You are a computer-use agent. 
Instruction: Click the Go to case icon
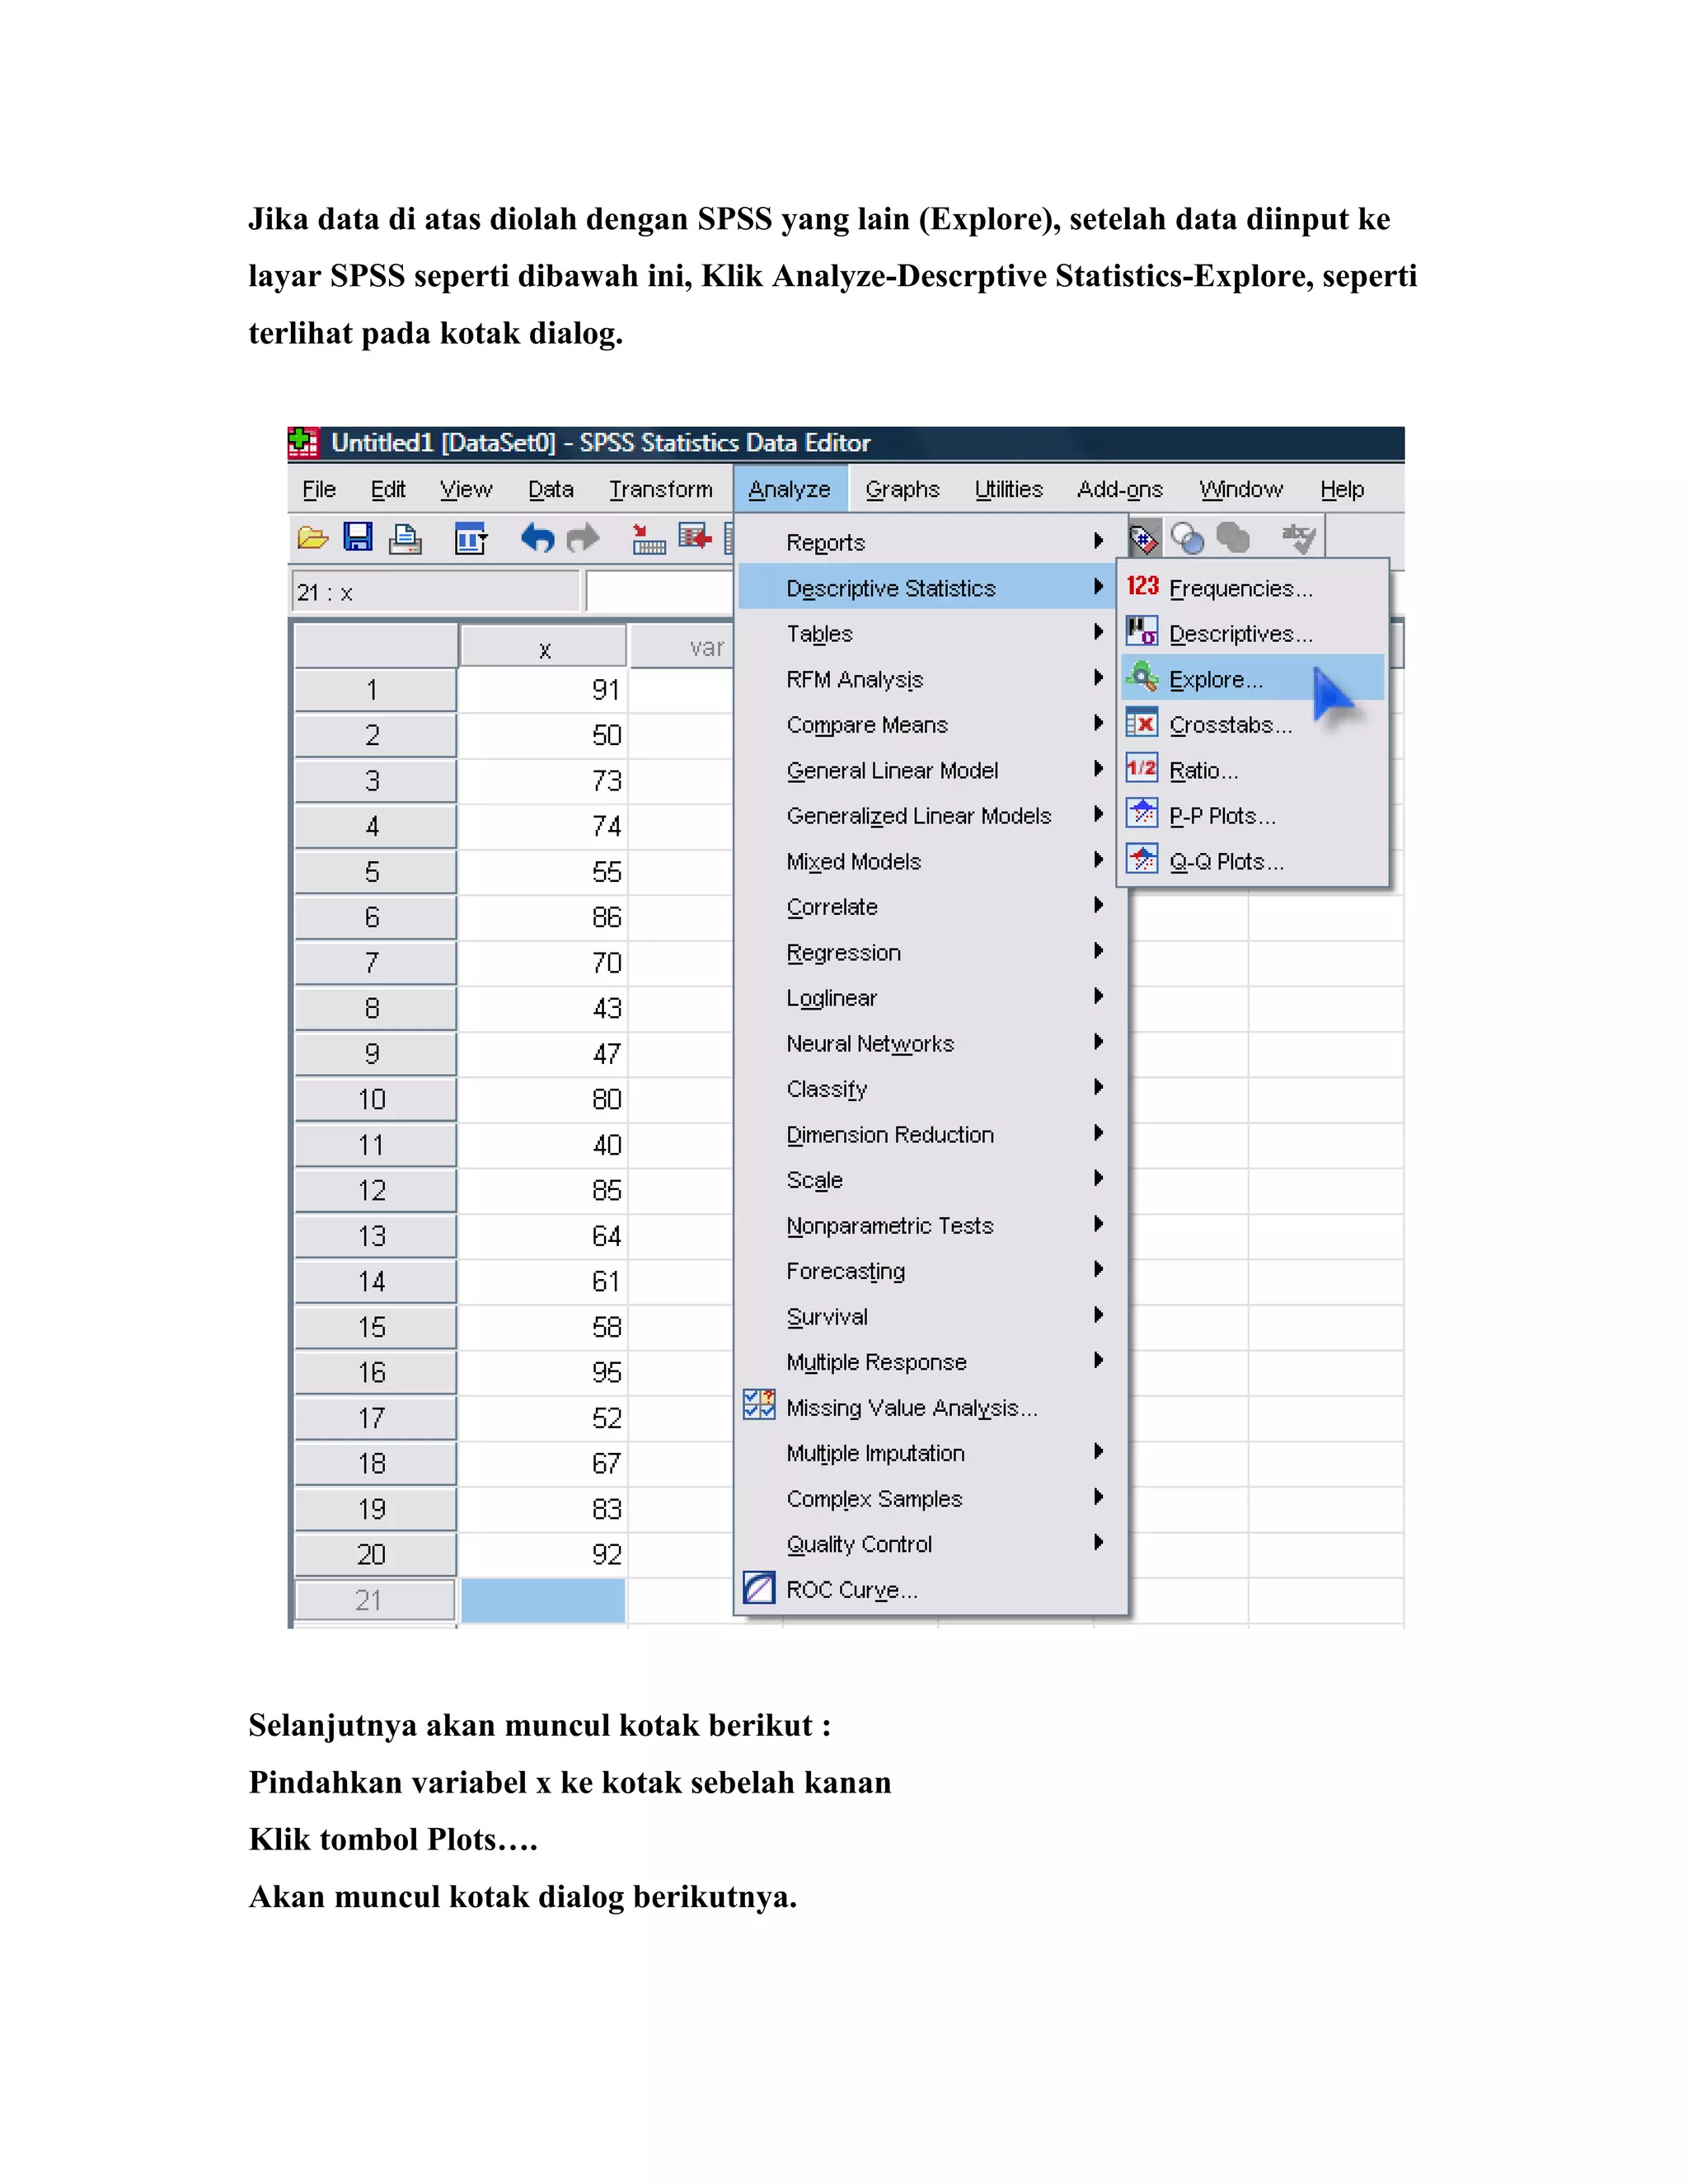pyautogui.click(x=649, y=539)
